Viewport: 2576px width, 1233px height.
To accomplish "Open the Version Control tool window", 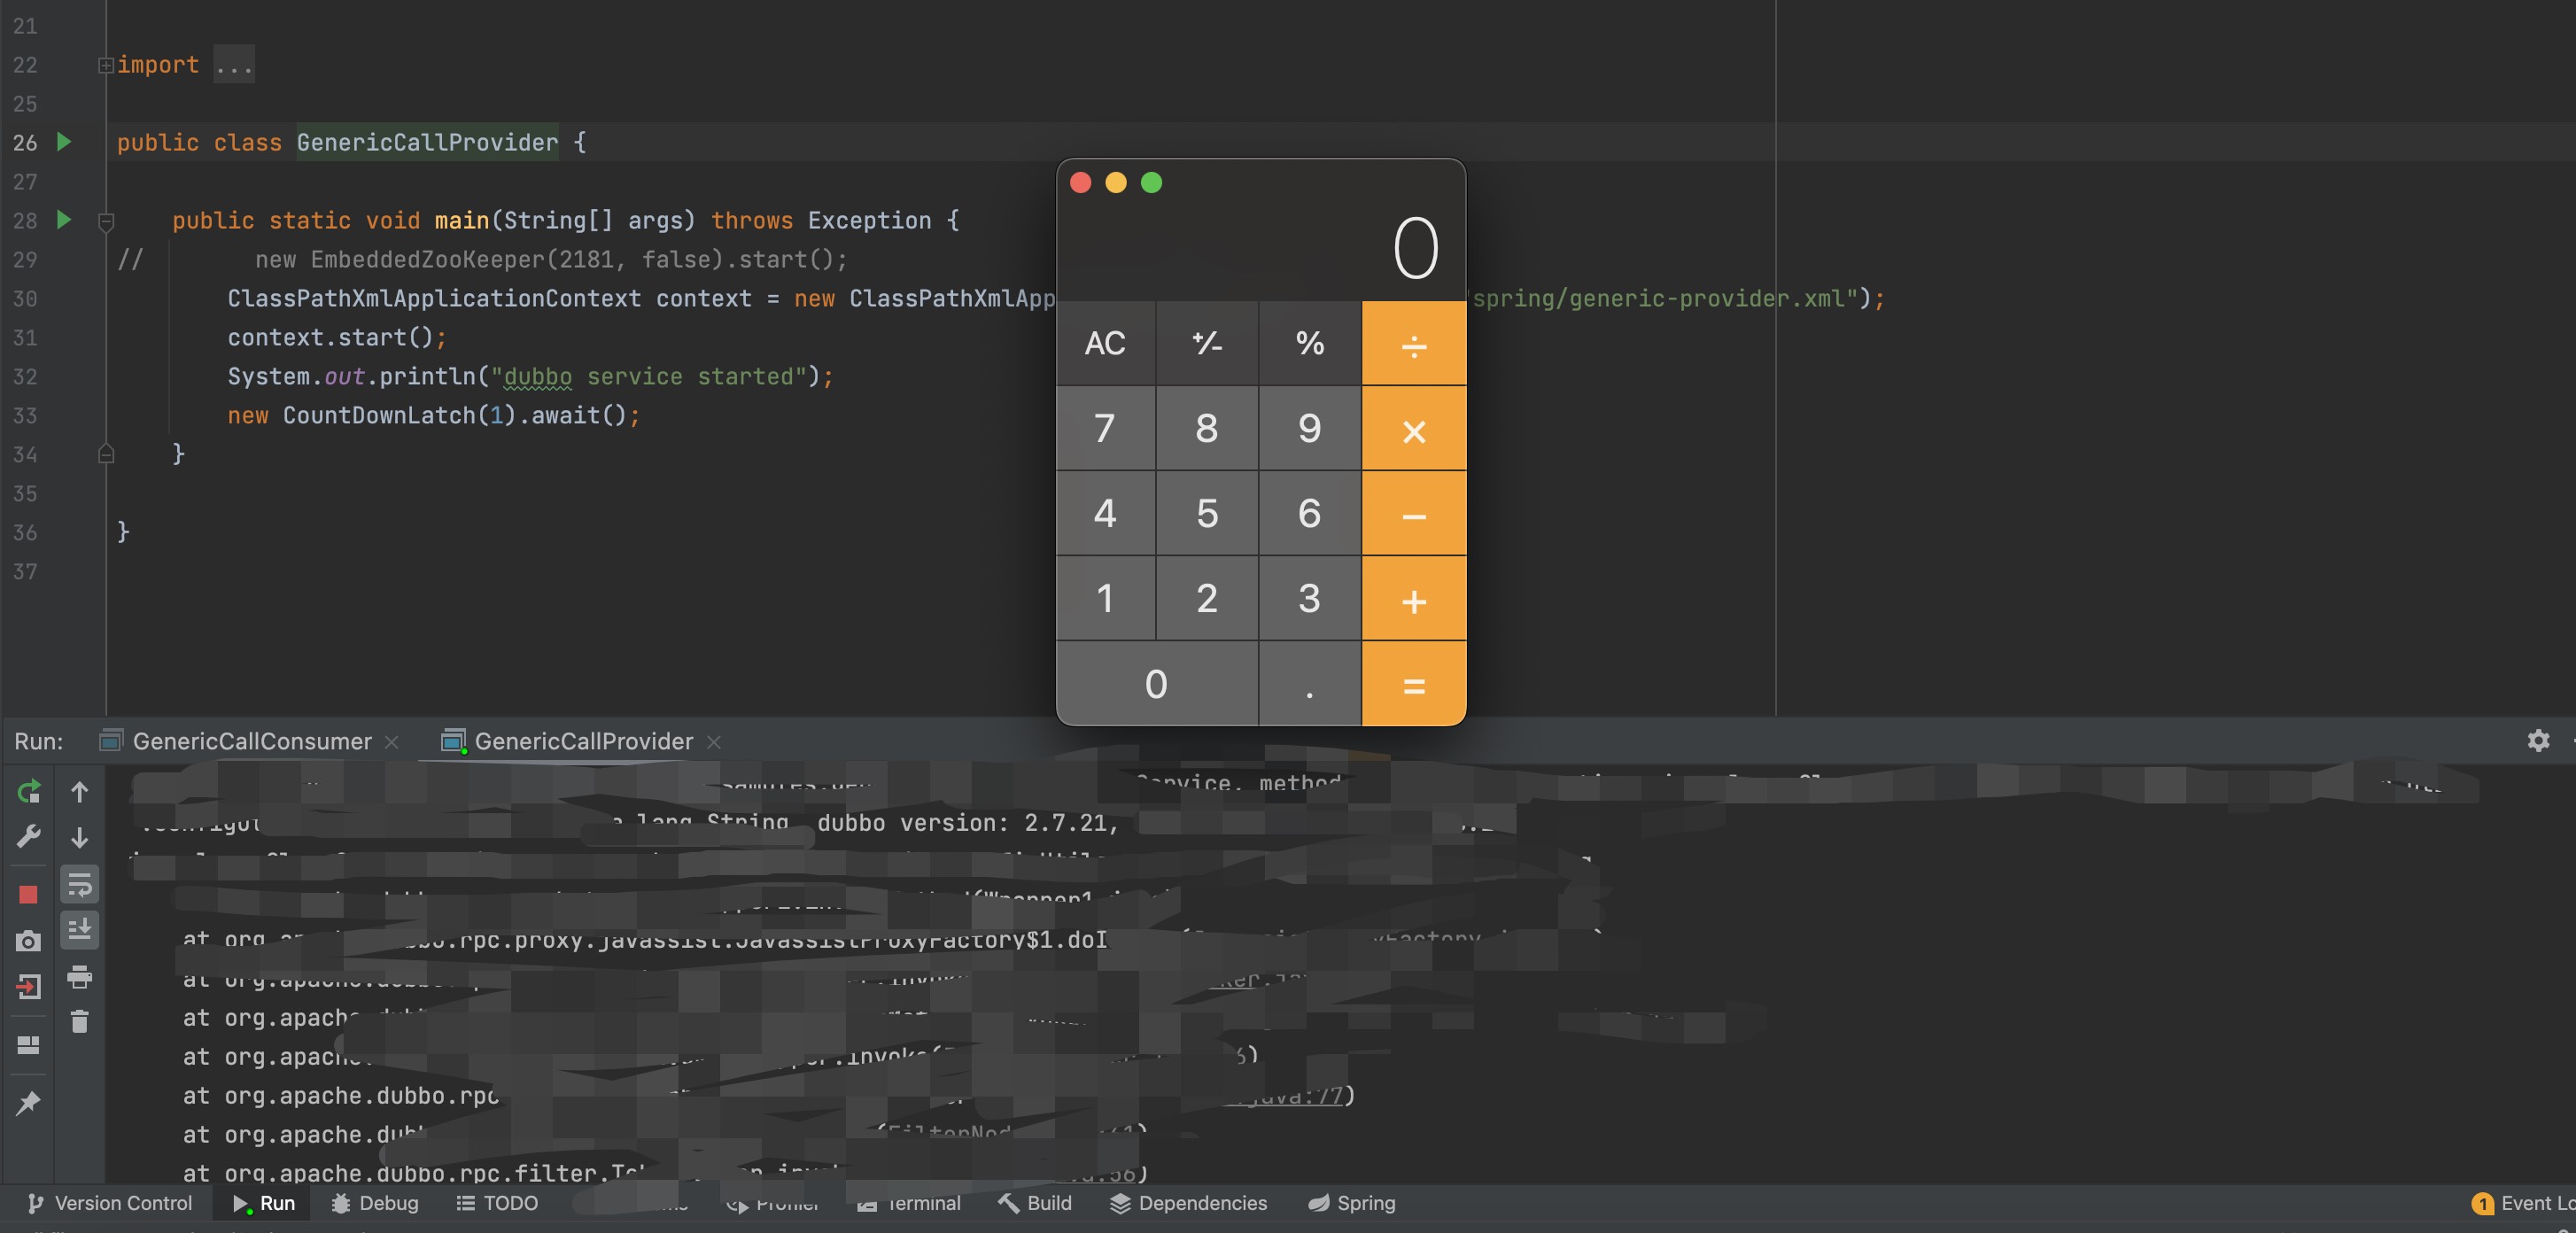I will 110,1203.
